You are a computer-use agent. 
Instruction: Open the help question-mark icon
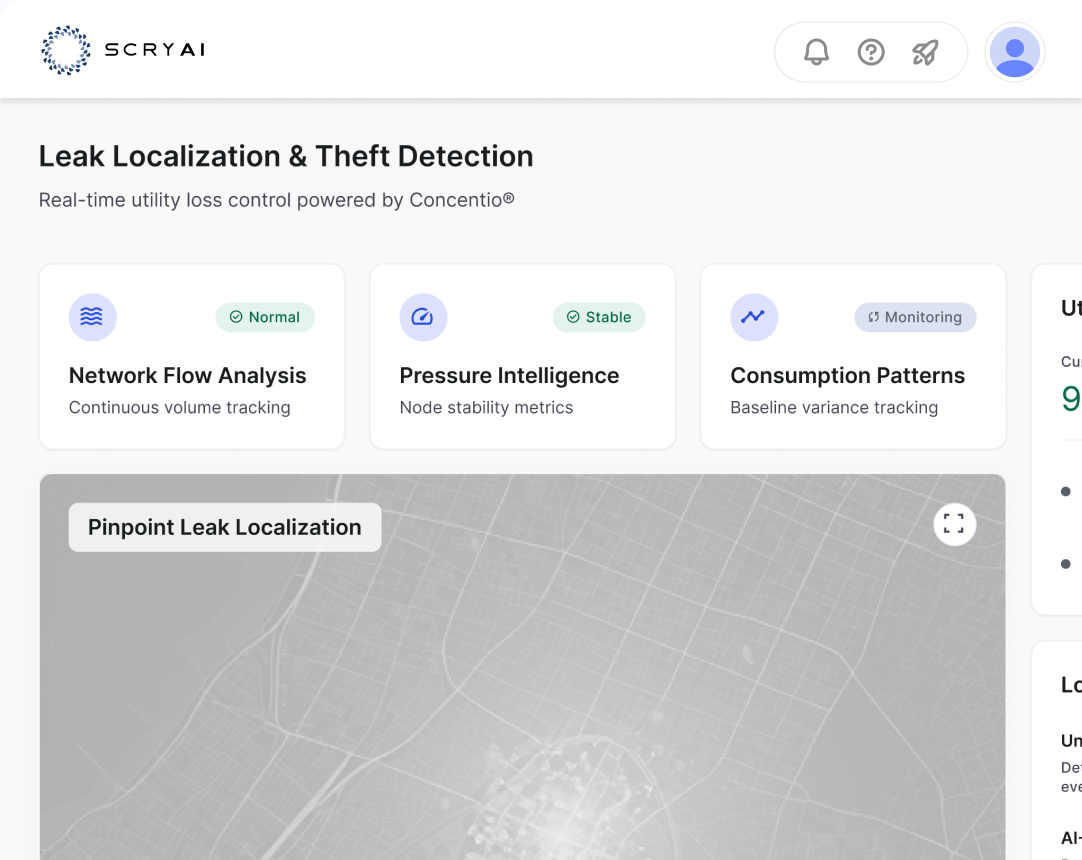tap(871, 52)
